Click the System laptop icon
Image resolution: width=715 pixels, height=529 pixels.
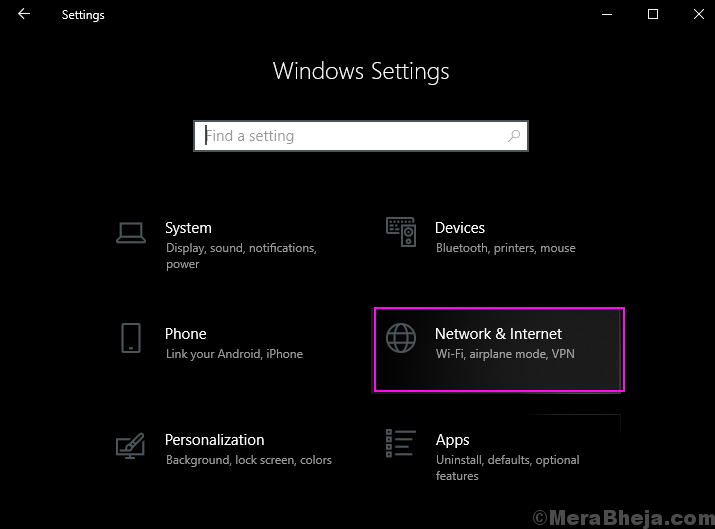131,233
